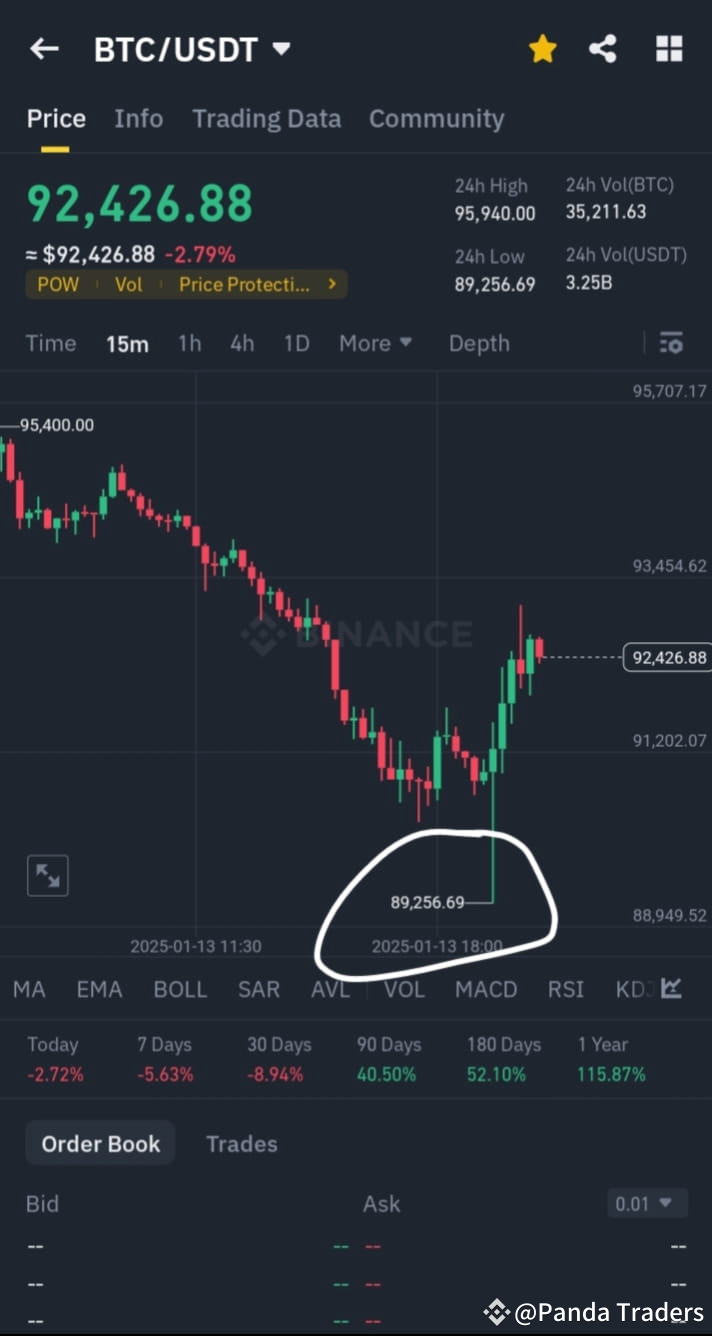Viewport: 712px width, 1336px height.
Task: Open the candlestick chart style icon
Action: tap(671, 988)
